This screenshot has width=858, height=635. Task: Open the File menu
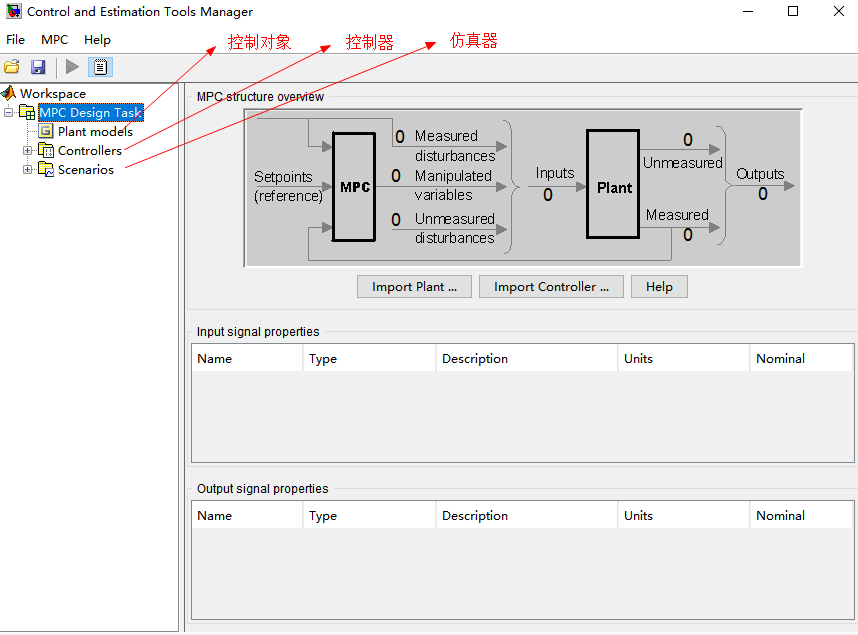click(15, 40)
